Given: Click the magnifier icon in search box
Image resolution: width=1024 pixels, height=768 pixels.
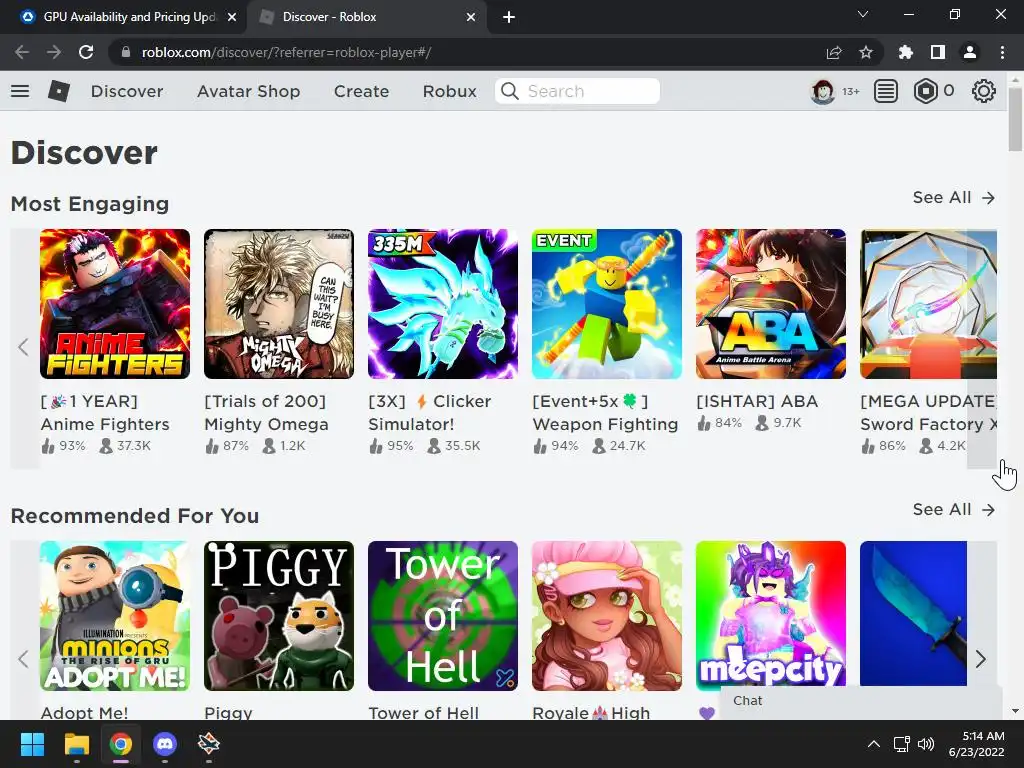Looking at the screenshot, I should click(x=509, y=91).
